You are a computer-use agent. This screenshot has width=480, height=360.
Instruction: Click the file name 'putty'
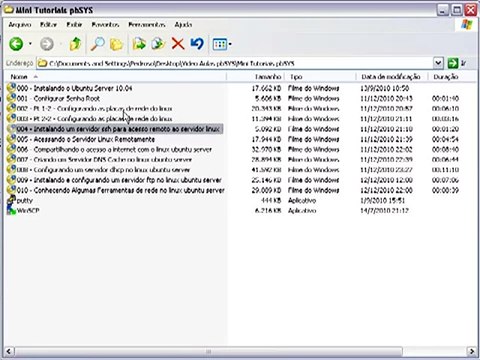(x=25, y=200)
